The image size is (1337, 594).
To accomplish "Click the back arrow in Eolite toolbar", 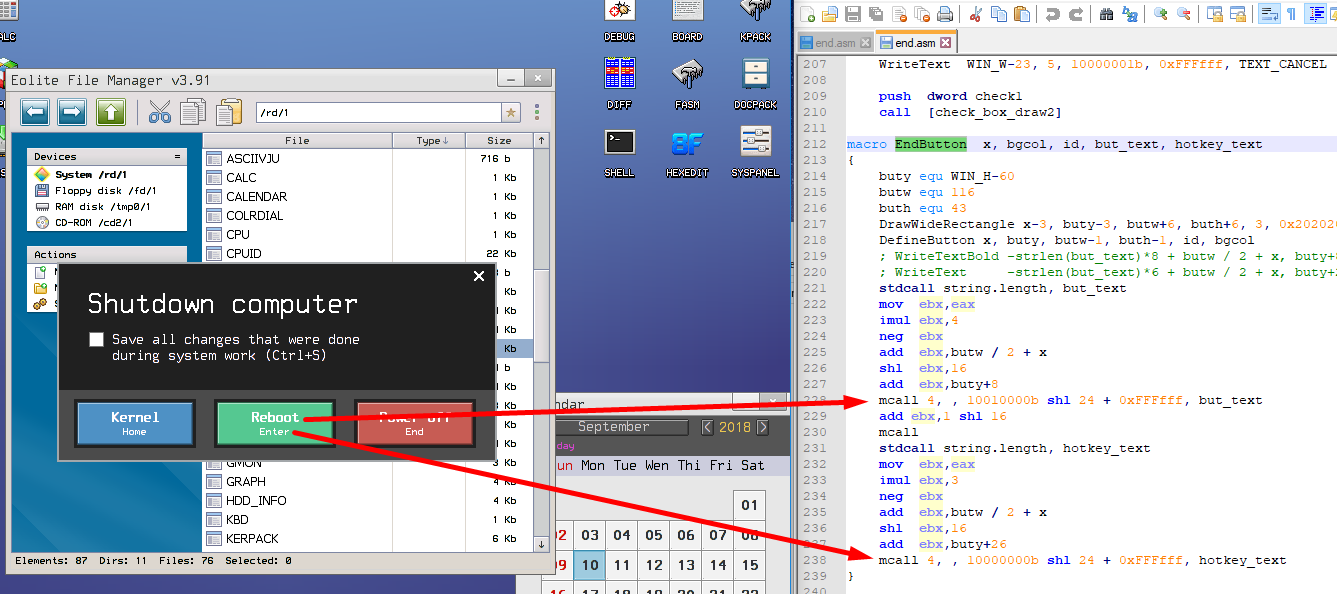I will pyautogui.click(x=35, y=111).
